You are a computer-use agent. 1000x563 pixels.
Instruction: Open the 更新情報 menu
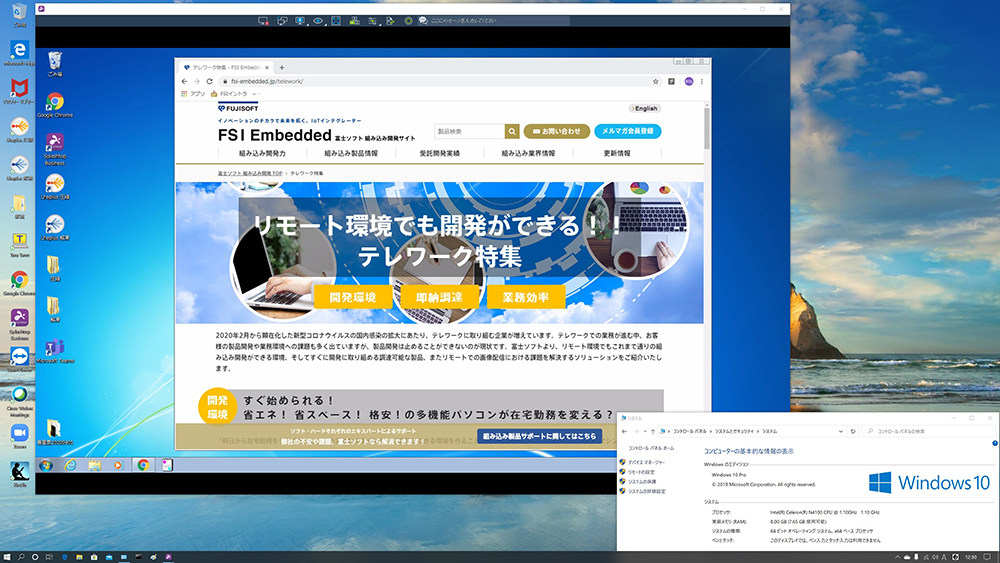pyautogui.click(x=617, y=154)
